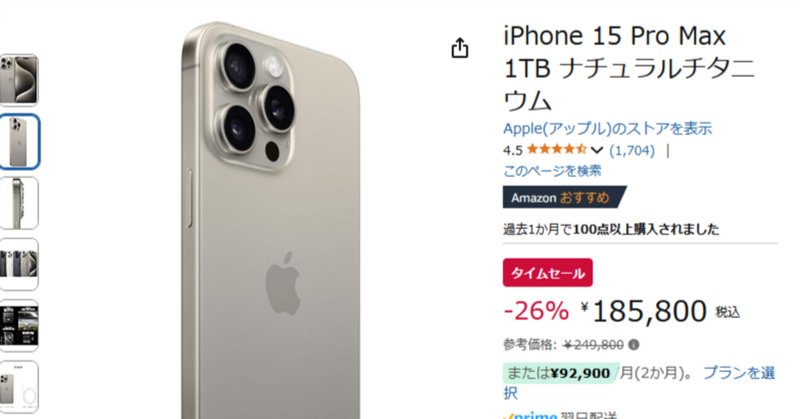
Task: Select the first thumbnail showing front and back
Action: coord(19,80)
